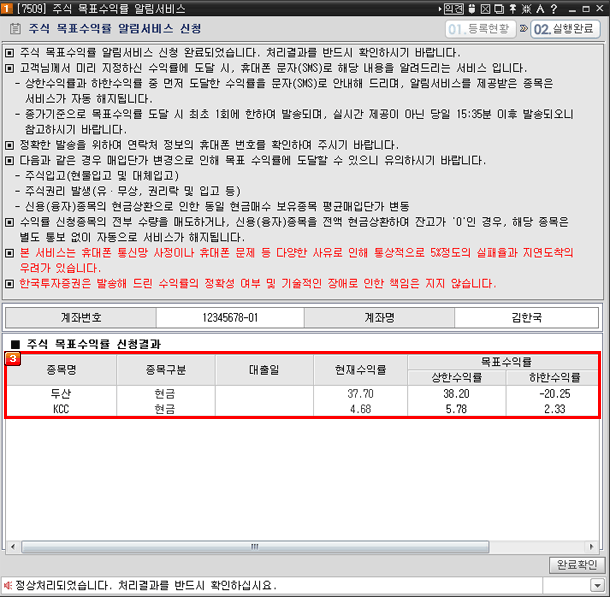Click the 종목구분 column header
This screenshot has width=610, height=597.
coord(166,369)
